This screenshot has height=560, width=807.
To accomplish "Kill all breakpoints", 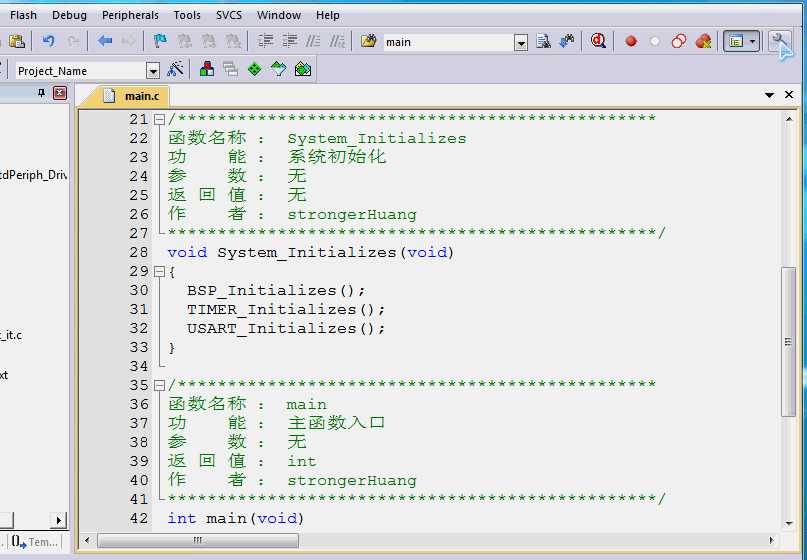I will tap(703, 41).
